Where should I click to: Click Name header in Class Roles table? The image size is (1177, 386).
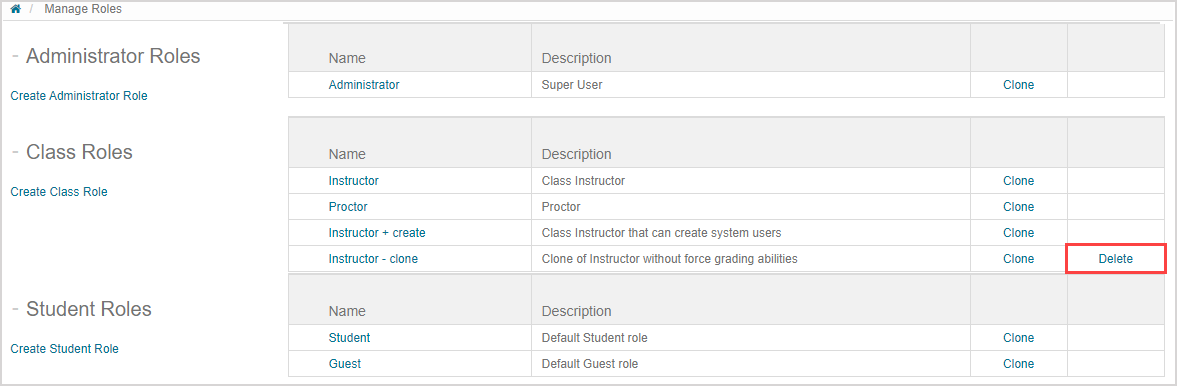point(347,154)
